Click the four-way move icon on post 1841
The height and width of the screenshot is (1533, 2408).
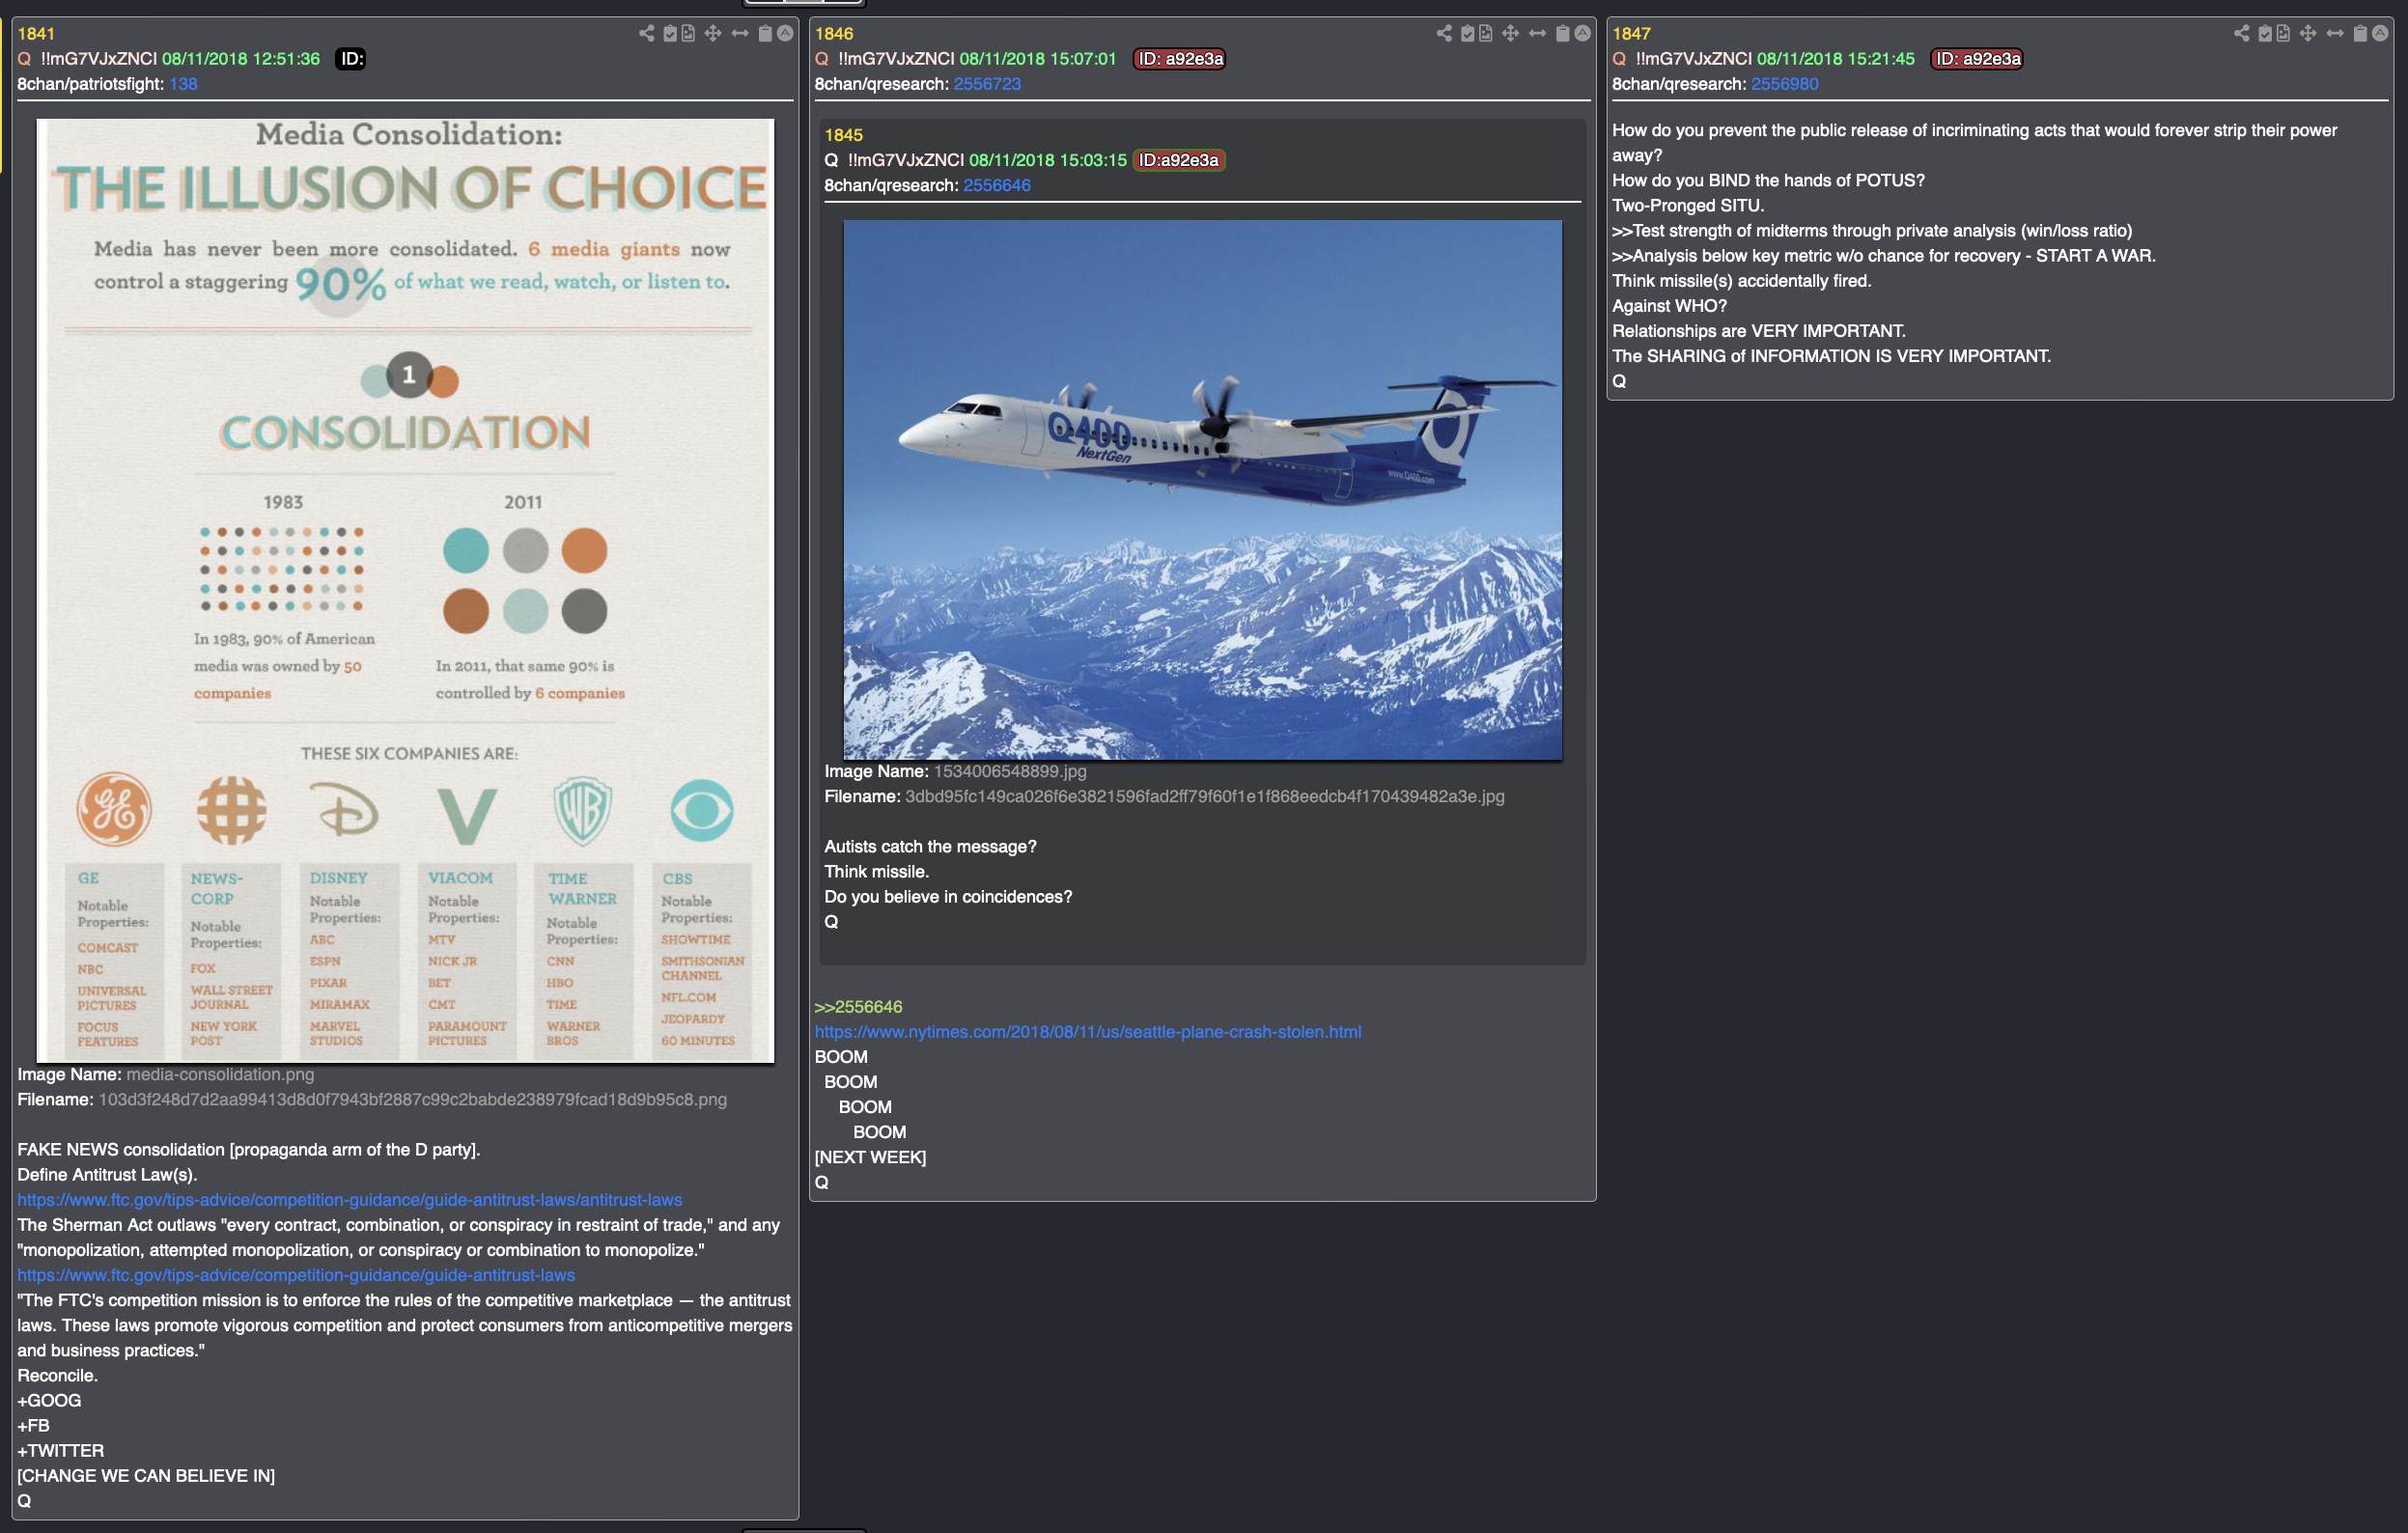point(713,33)
